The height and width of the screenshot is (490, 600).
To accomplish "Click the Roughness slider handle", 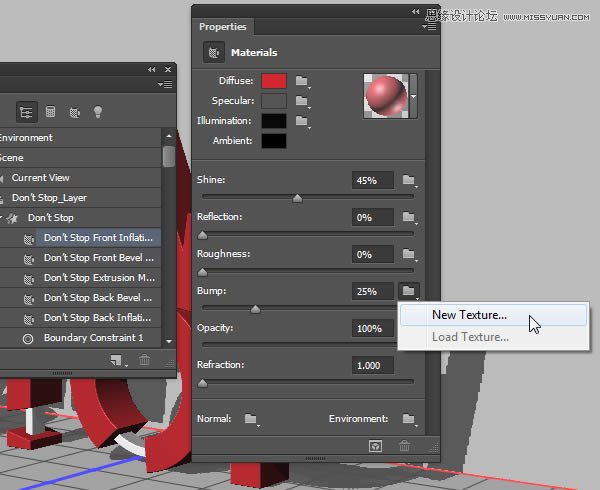I will click(202, 272).
